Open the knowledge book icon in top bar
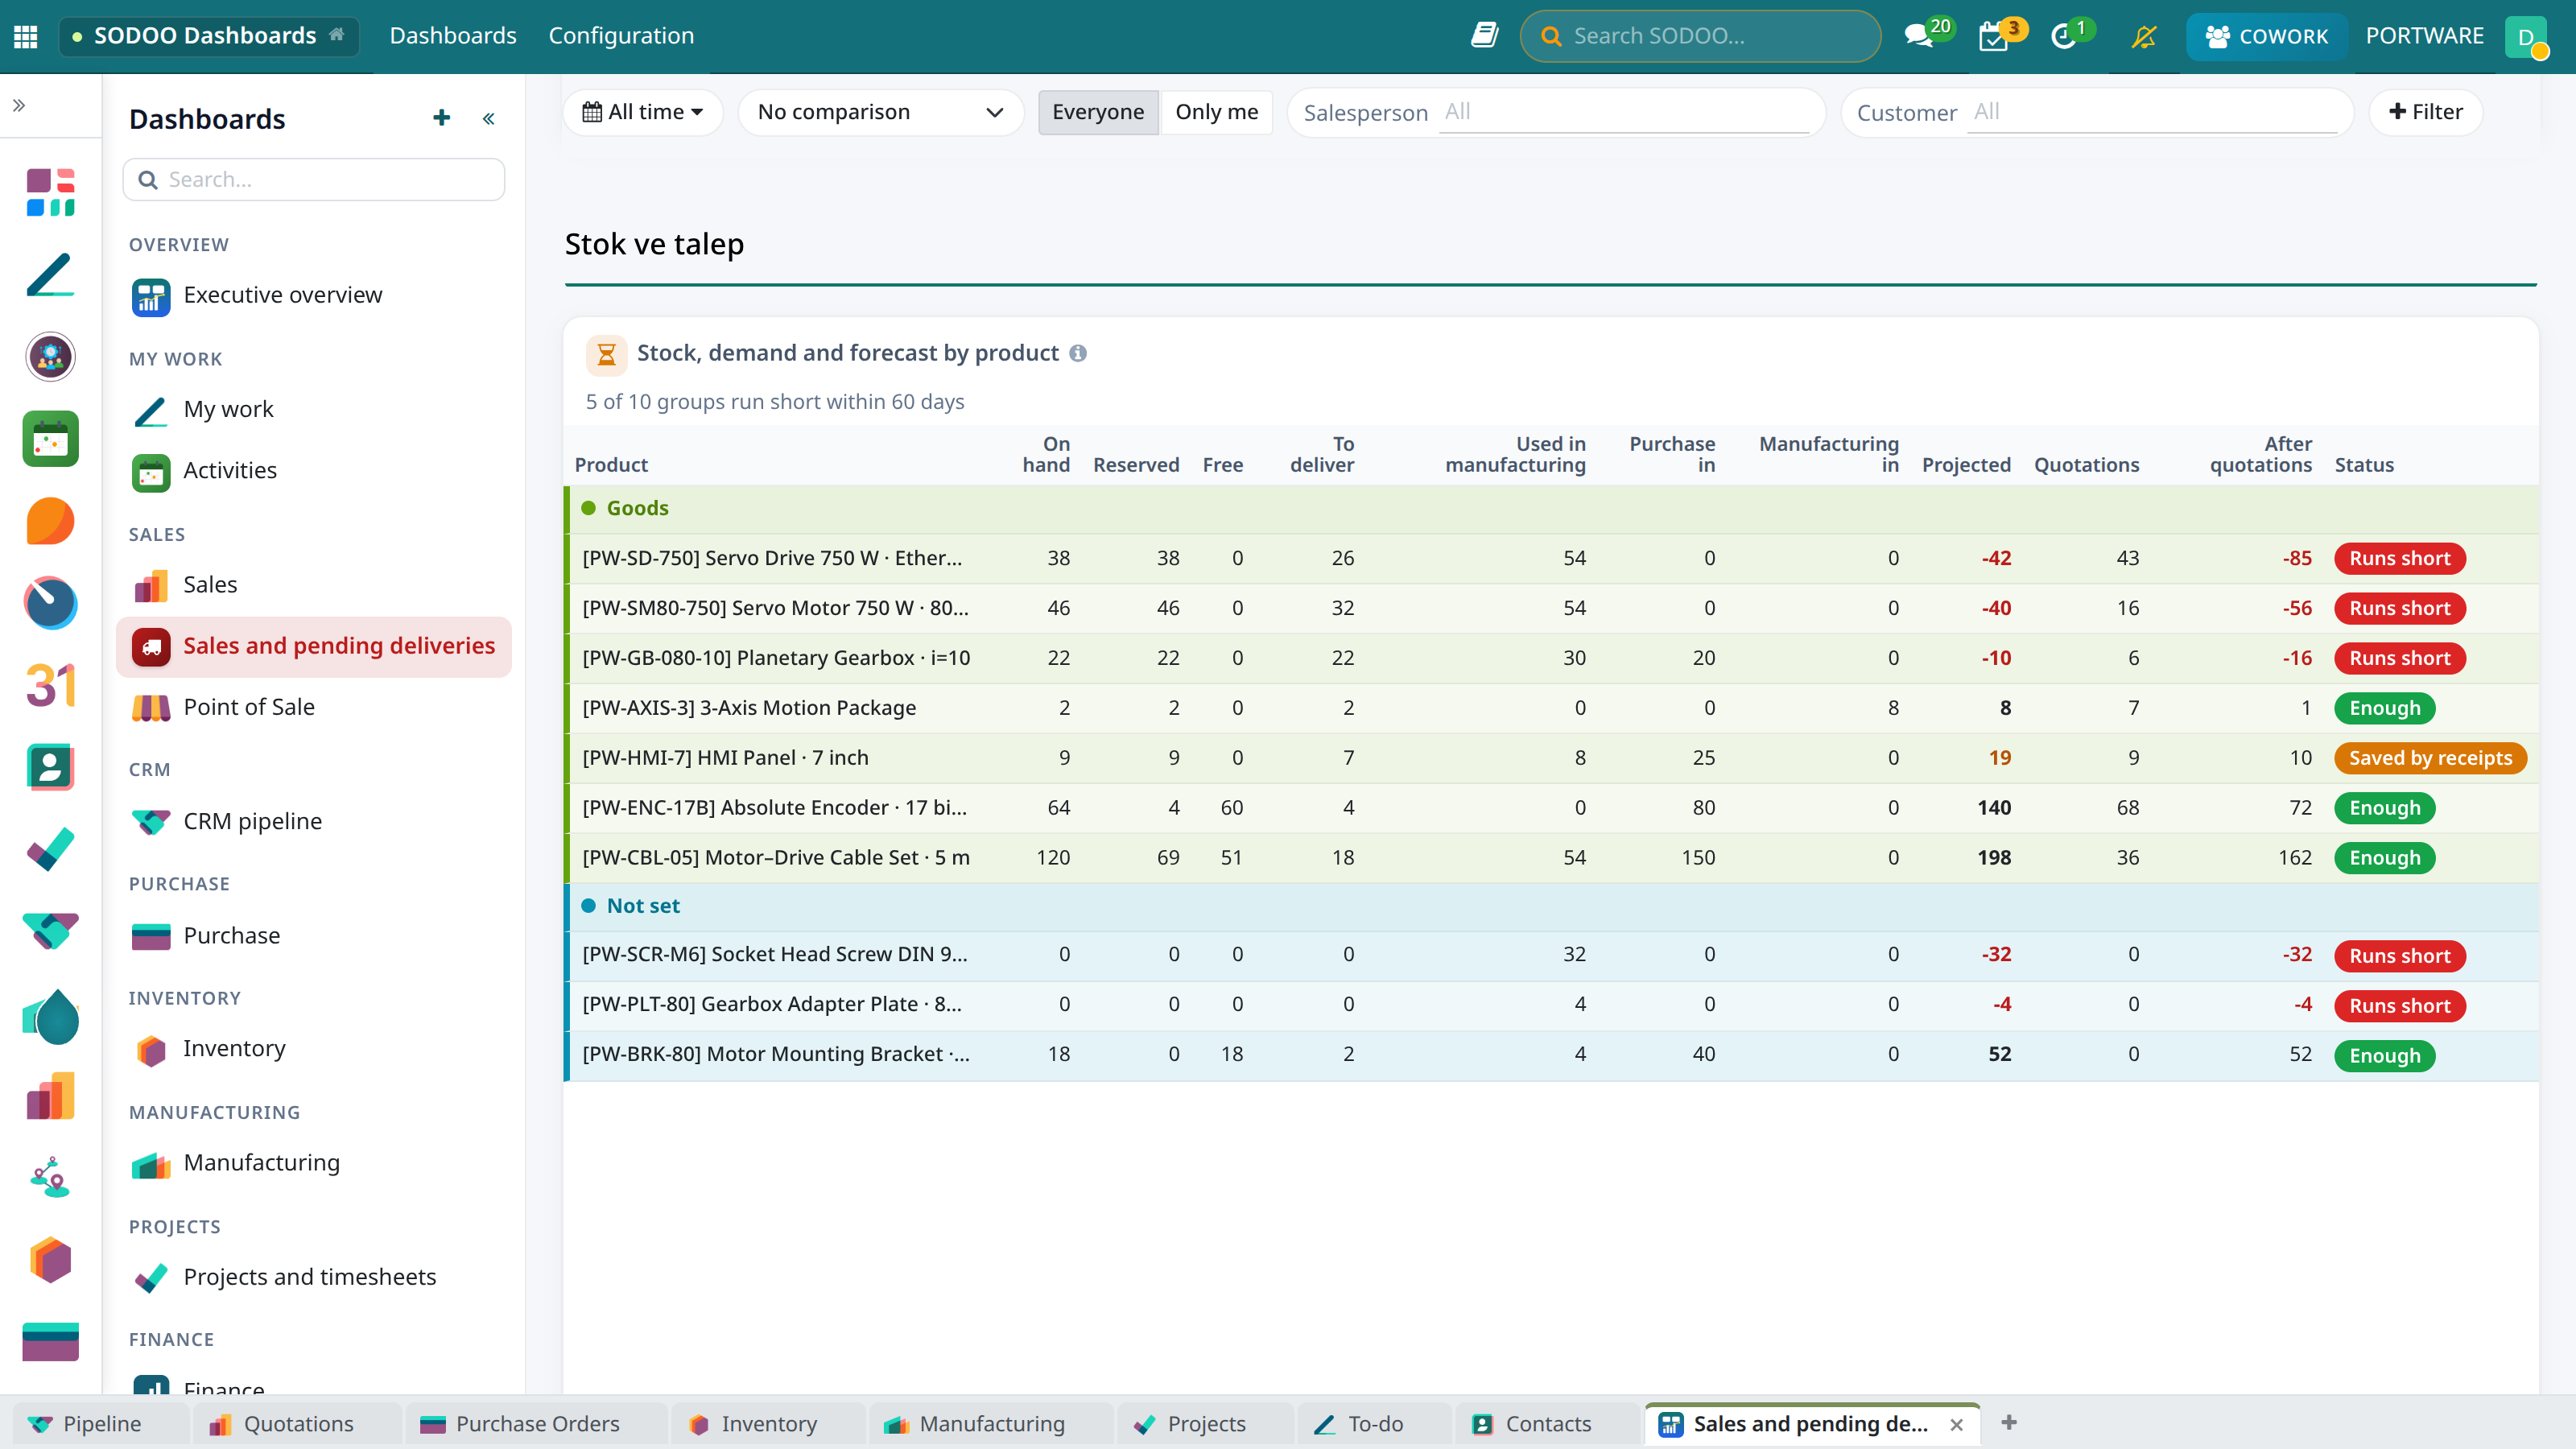The width and height of the screenshot is (2576, 1449). [1485, 36]
